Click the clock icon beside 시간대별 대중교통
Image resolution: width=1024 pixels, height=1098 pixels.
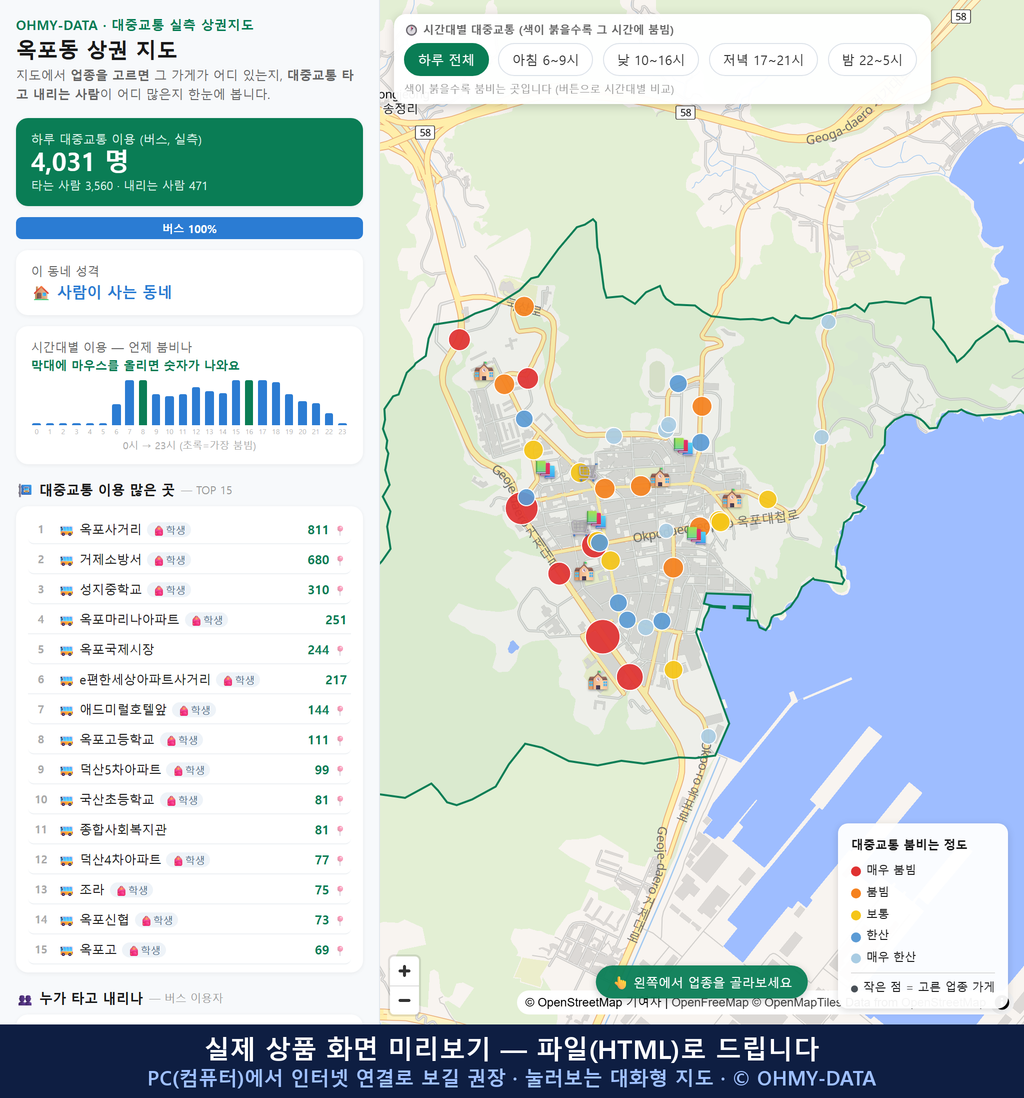pos(411,30)
